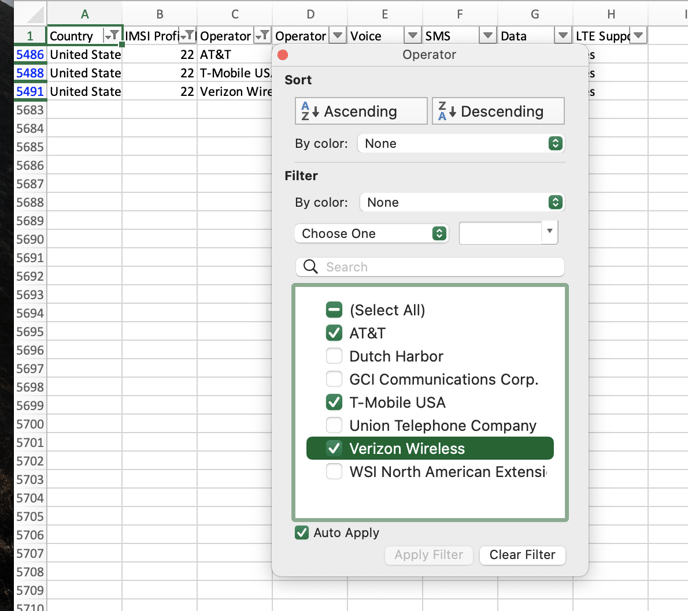This screenshot has height=611, width=688.
Task: Open LTE Support column filter arrow
Action: (638, 36)
